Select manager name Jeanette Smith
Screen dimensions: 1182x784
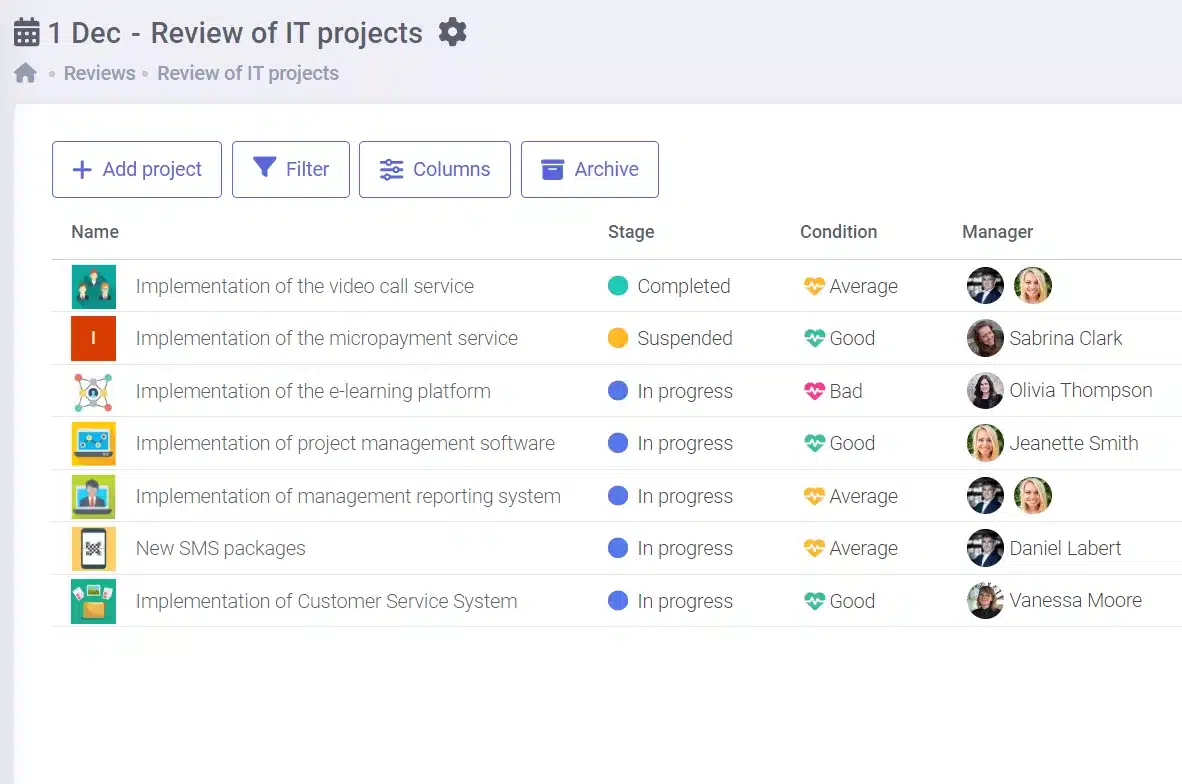point(1074,443)
